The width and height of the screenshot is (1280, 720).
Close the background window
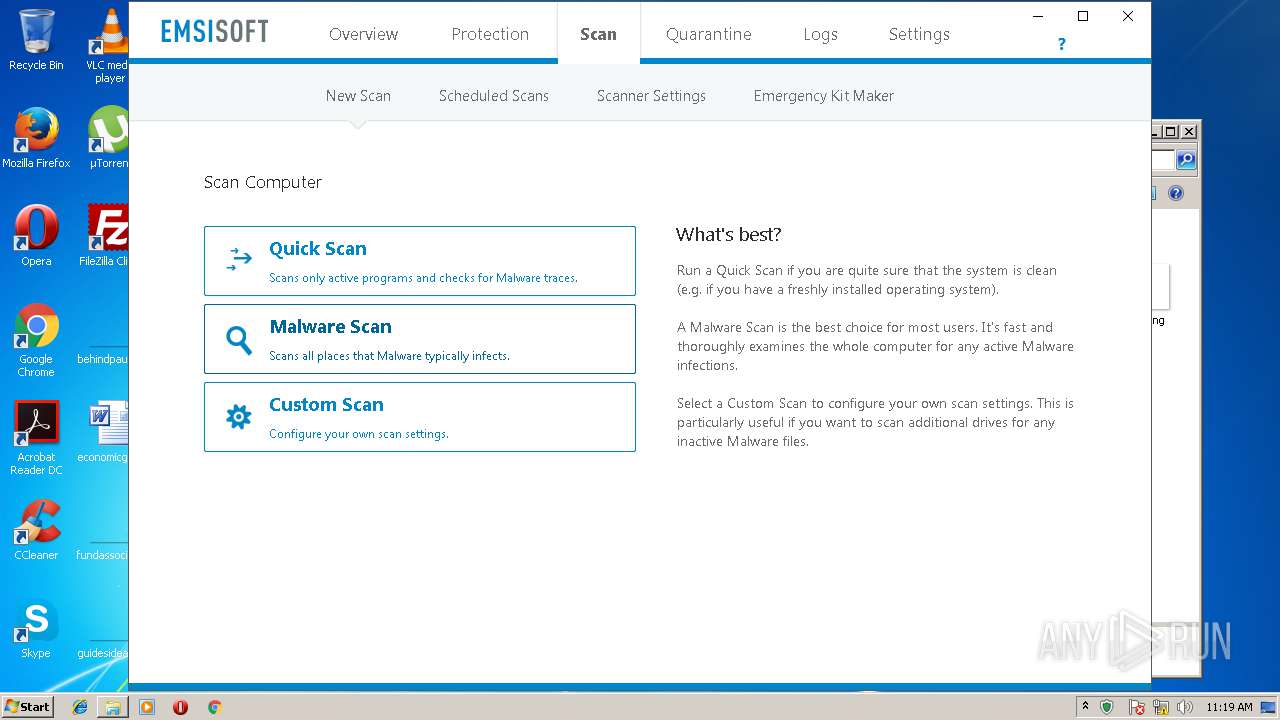1189,132
